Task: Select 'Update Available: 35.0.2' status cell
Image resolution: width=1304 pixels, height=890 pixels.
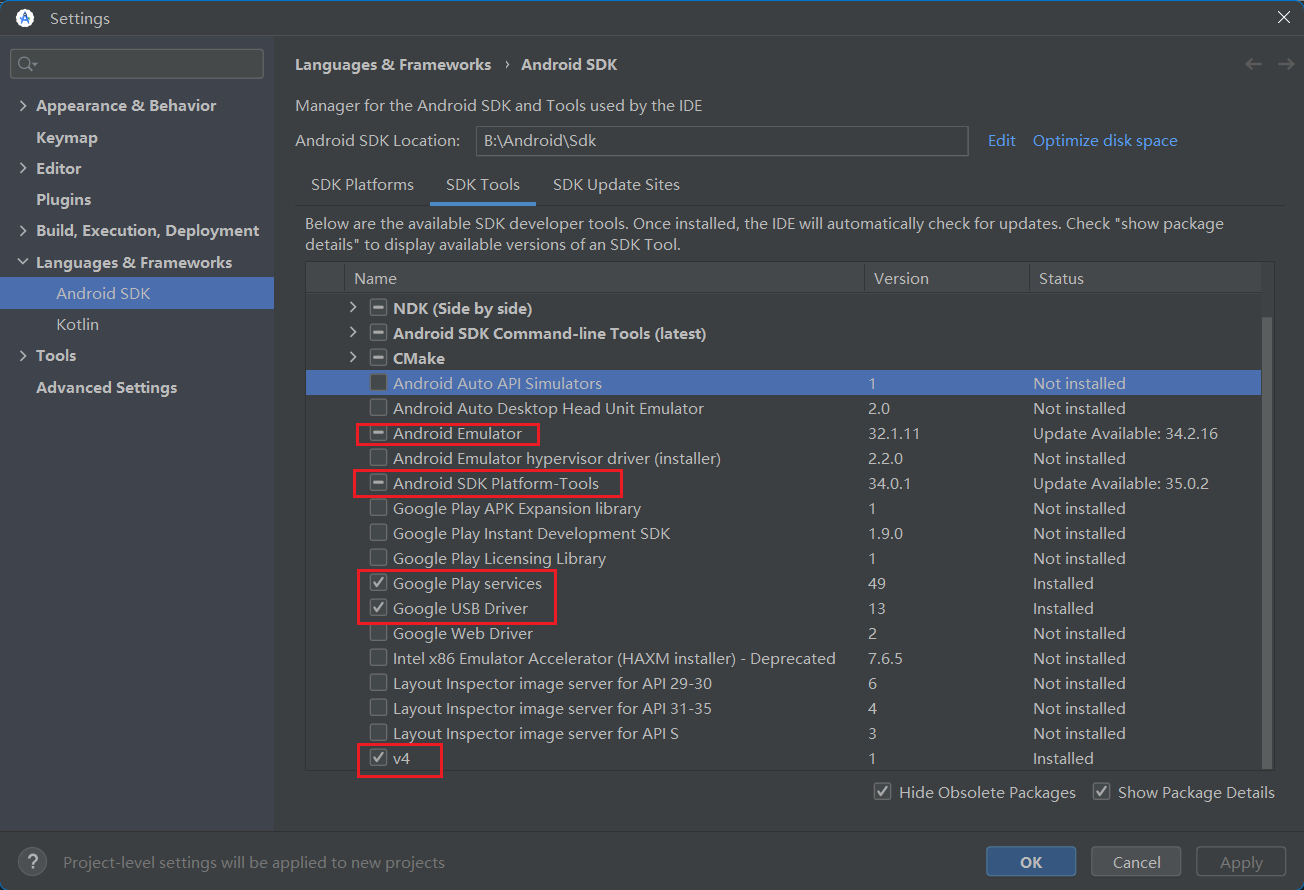Action: pos(1121,483)
